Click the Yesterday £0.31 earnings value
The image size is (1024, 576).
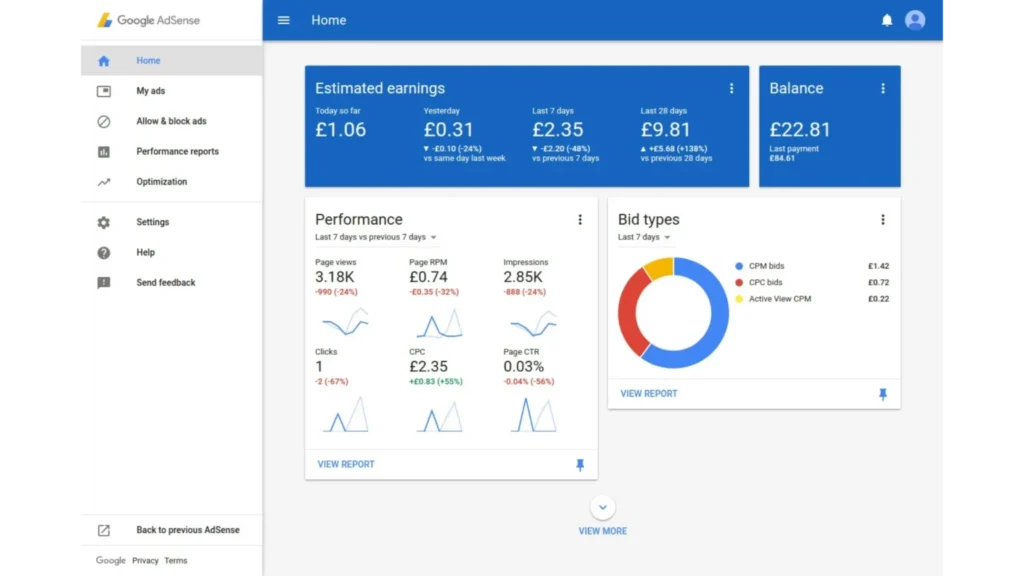449,129
